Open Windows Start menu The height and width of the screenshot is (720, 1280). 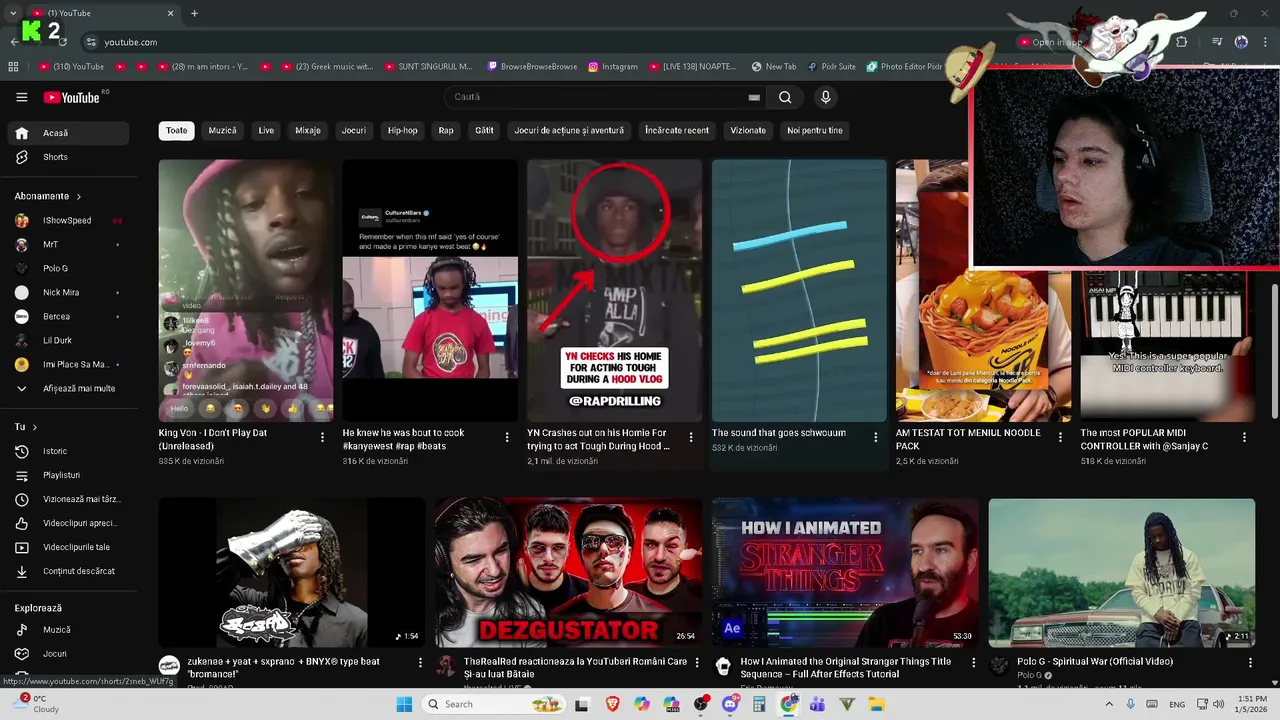pyautogui.click(x=404, y=704)
